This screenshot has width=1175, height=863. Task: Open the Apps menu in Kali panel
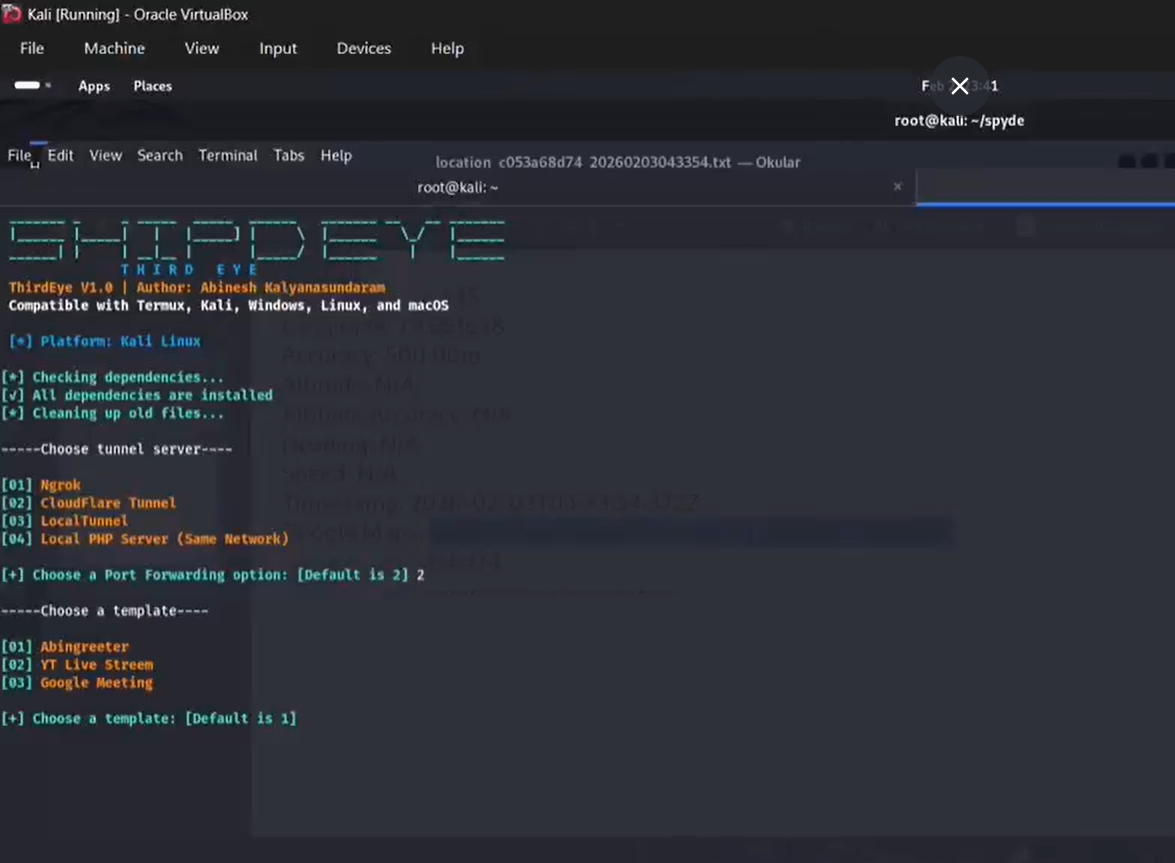click(94, 86)
